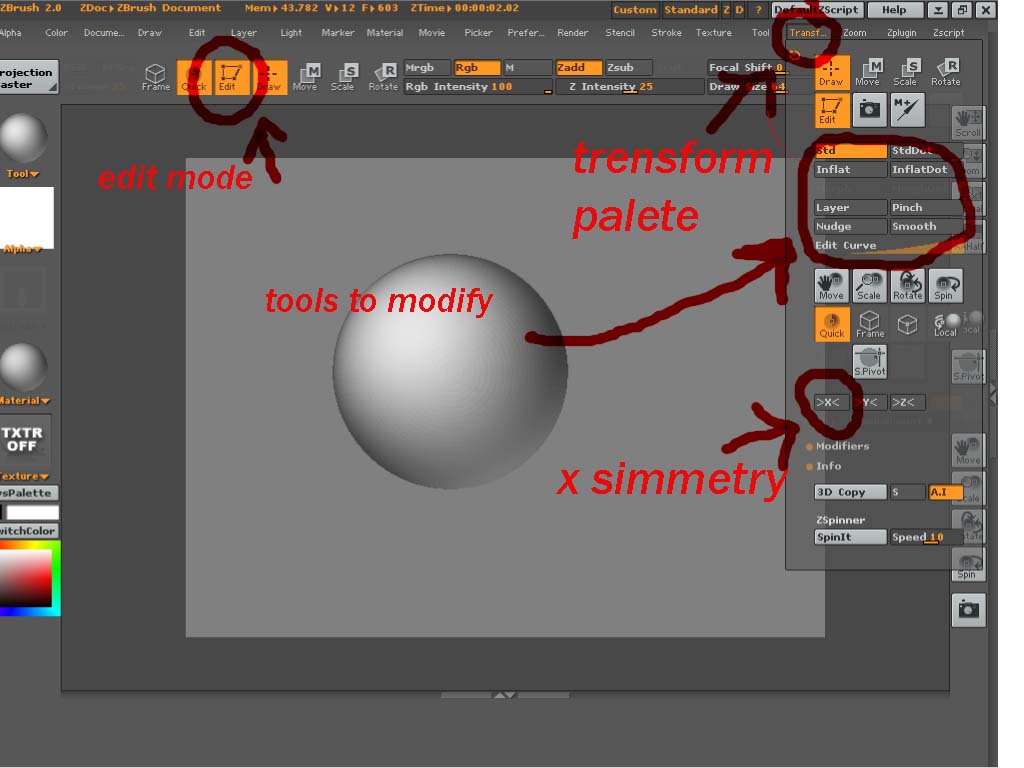Click the Spin navigation icon in Transform palette
The height and width of the screenshot is (768, 1024).
[x=945, y=285]
